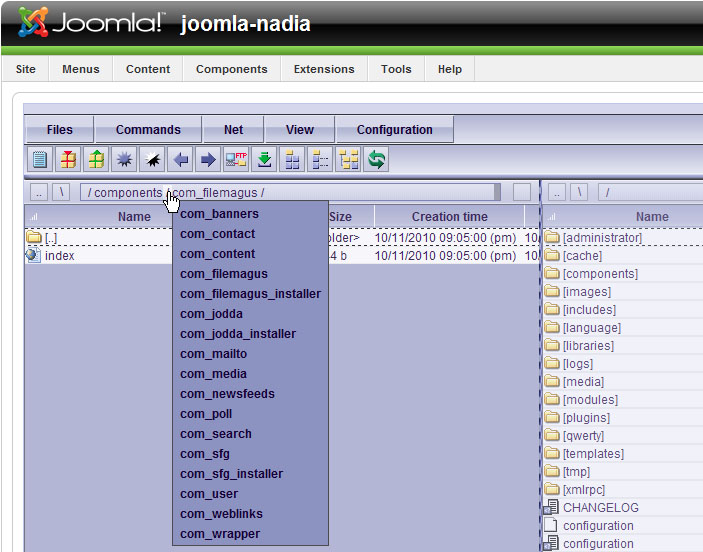Click the left panel path field
703x552 pixels.
click(x=290, y=192)
